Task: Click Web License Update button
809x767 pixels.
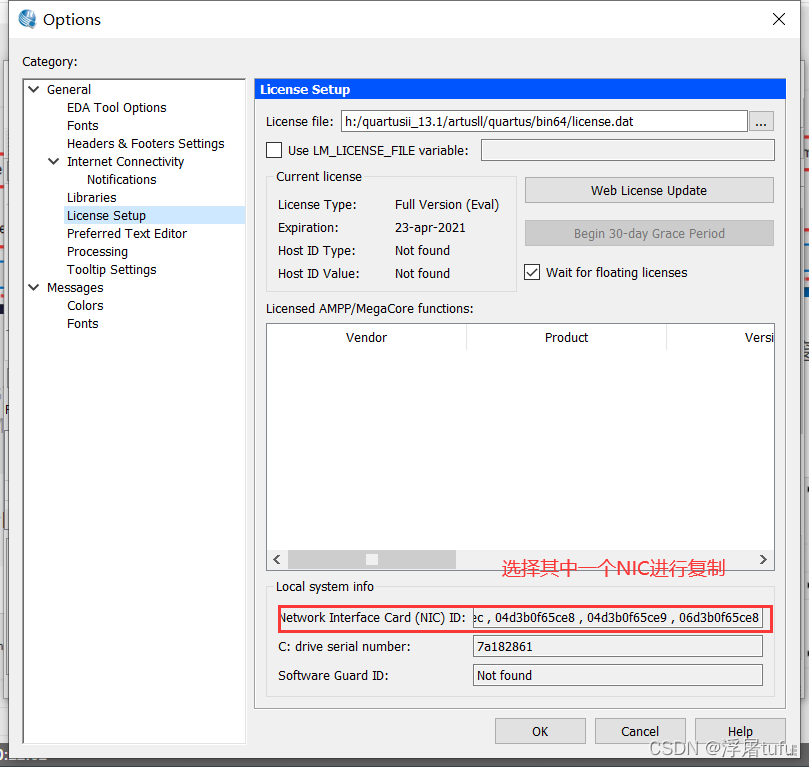Action: click(649, 190)
